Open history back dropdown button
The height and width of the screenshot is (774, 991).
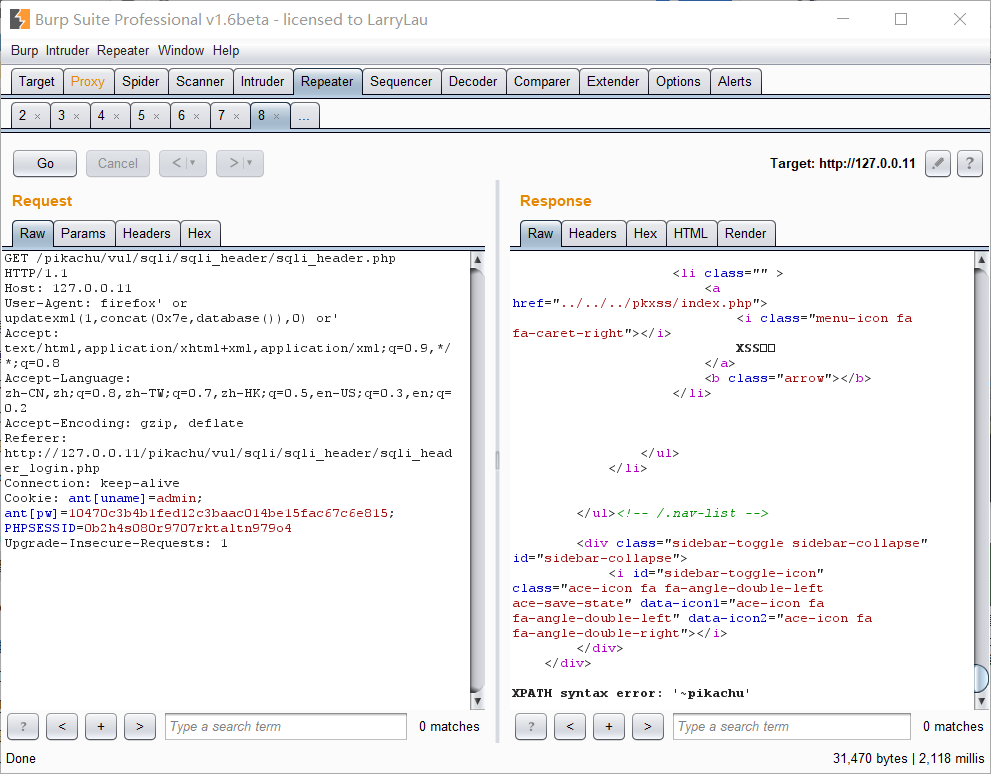point(183,164)
